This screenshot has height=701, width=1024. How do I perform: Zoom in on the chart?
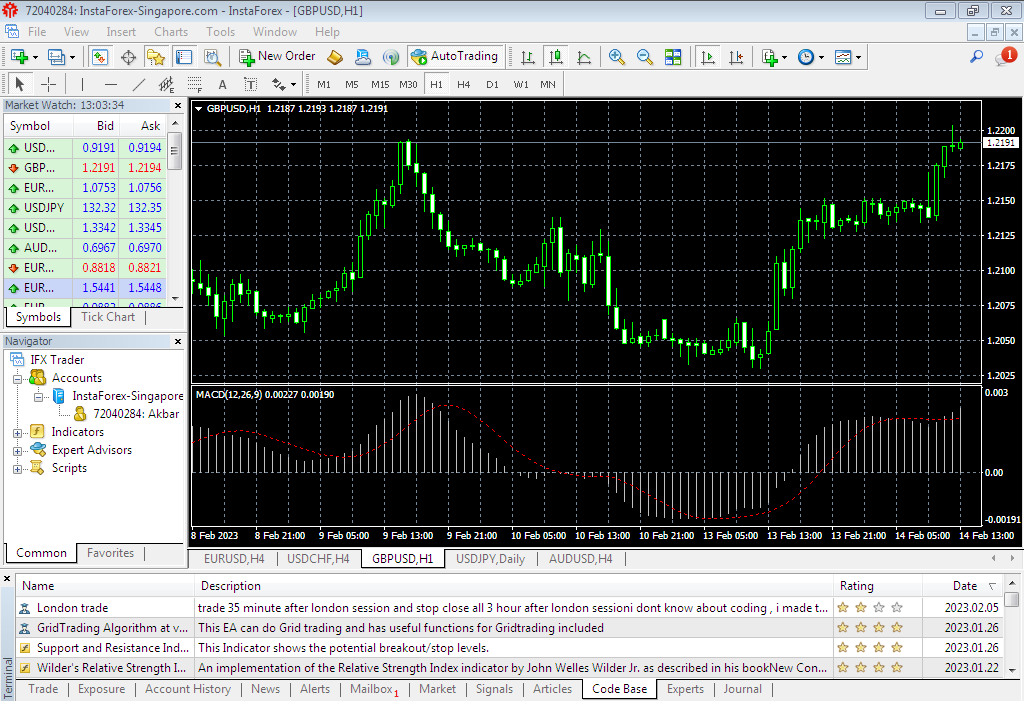point(616,57)
